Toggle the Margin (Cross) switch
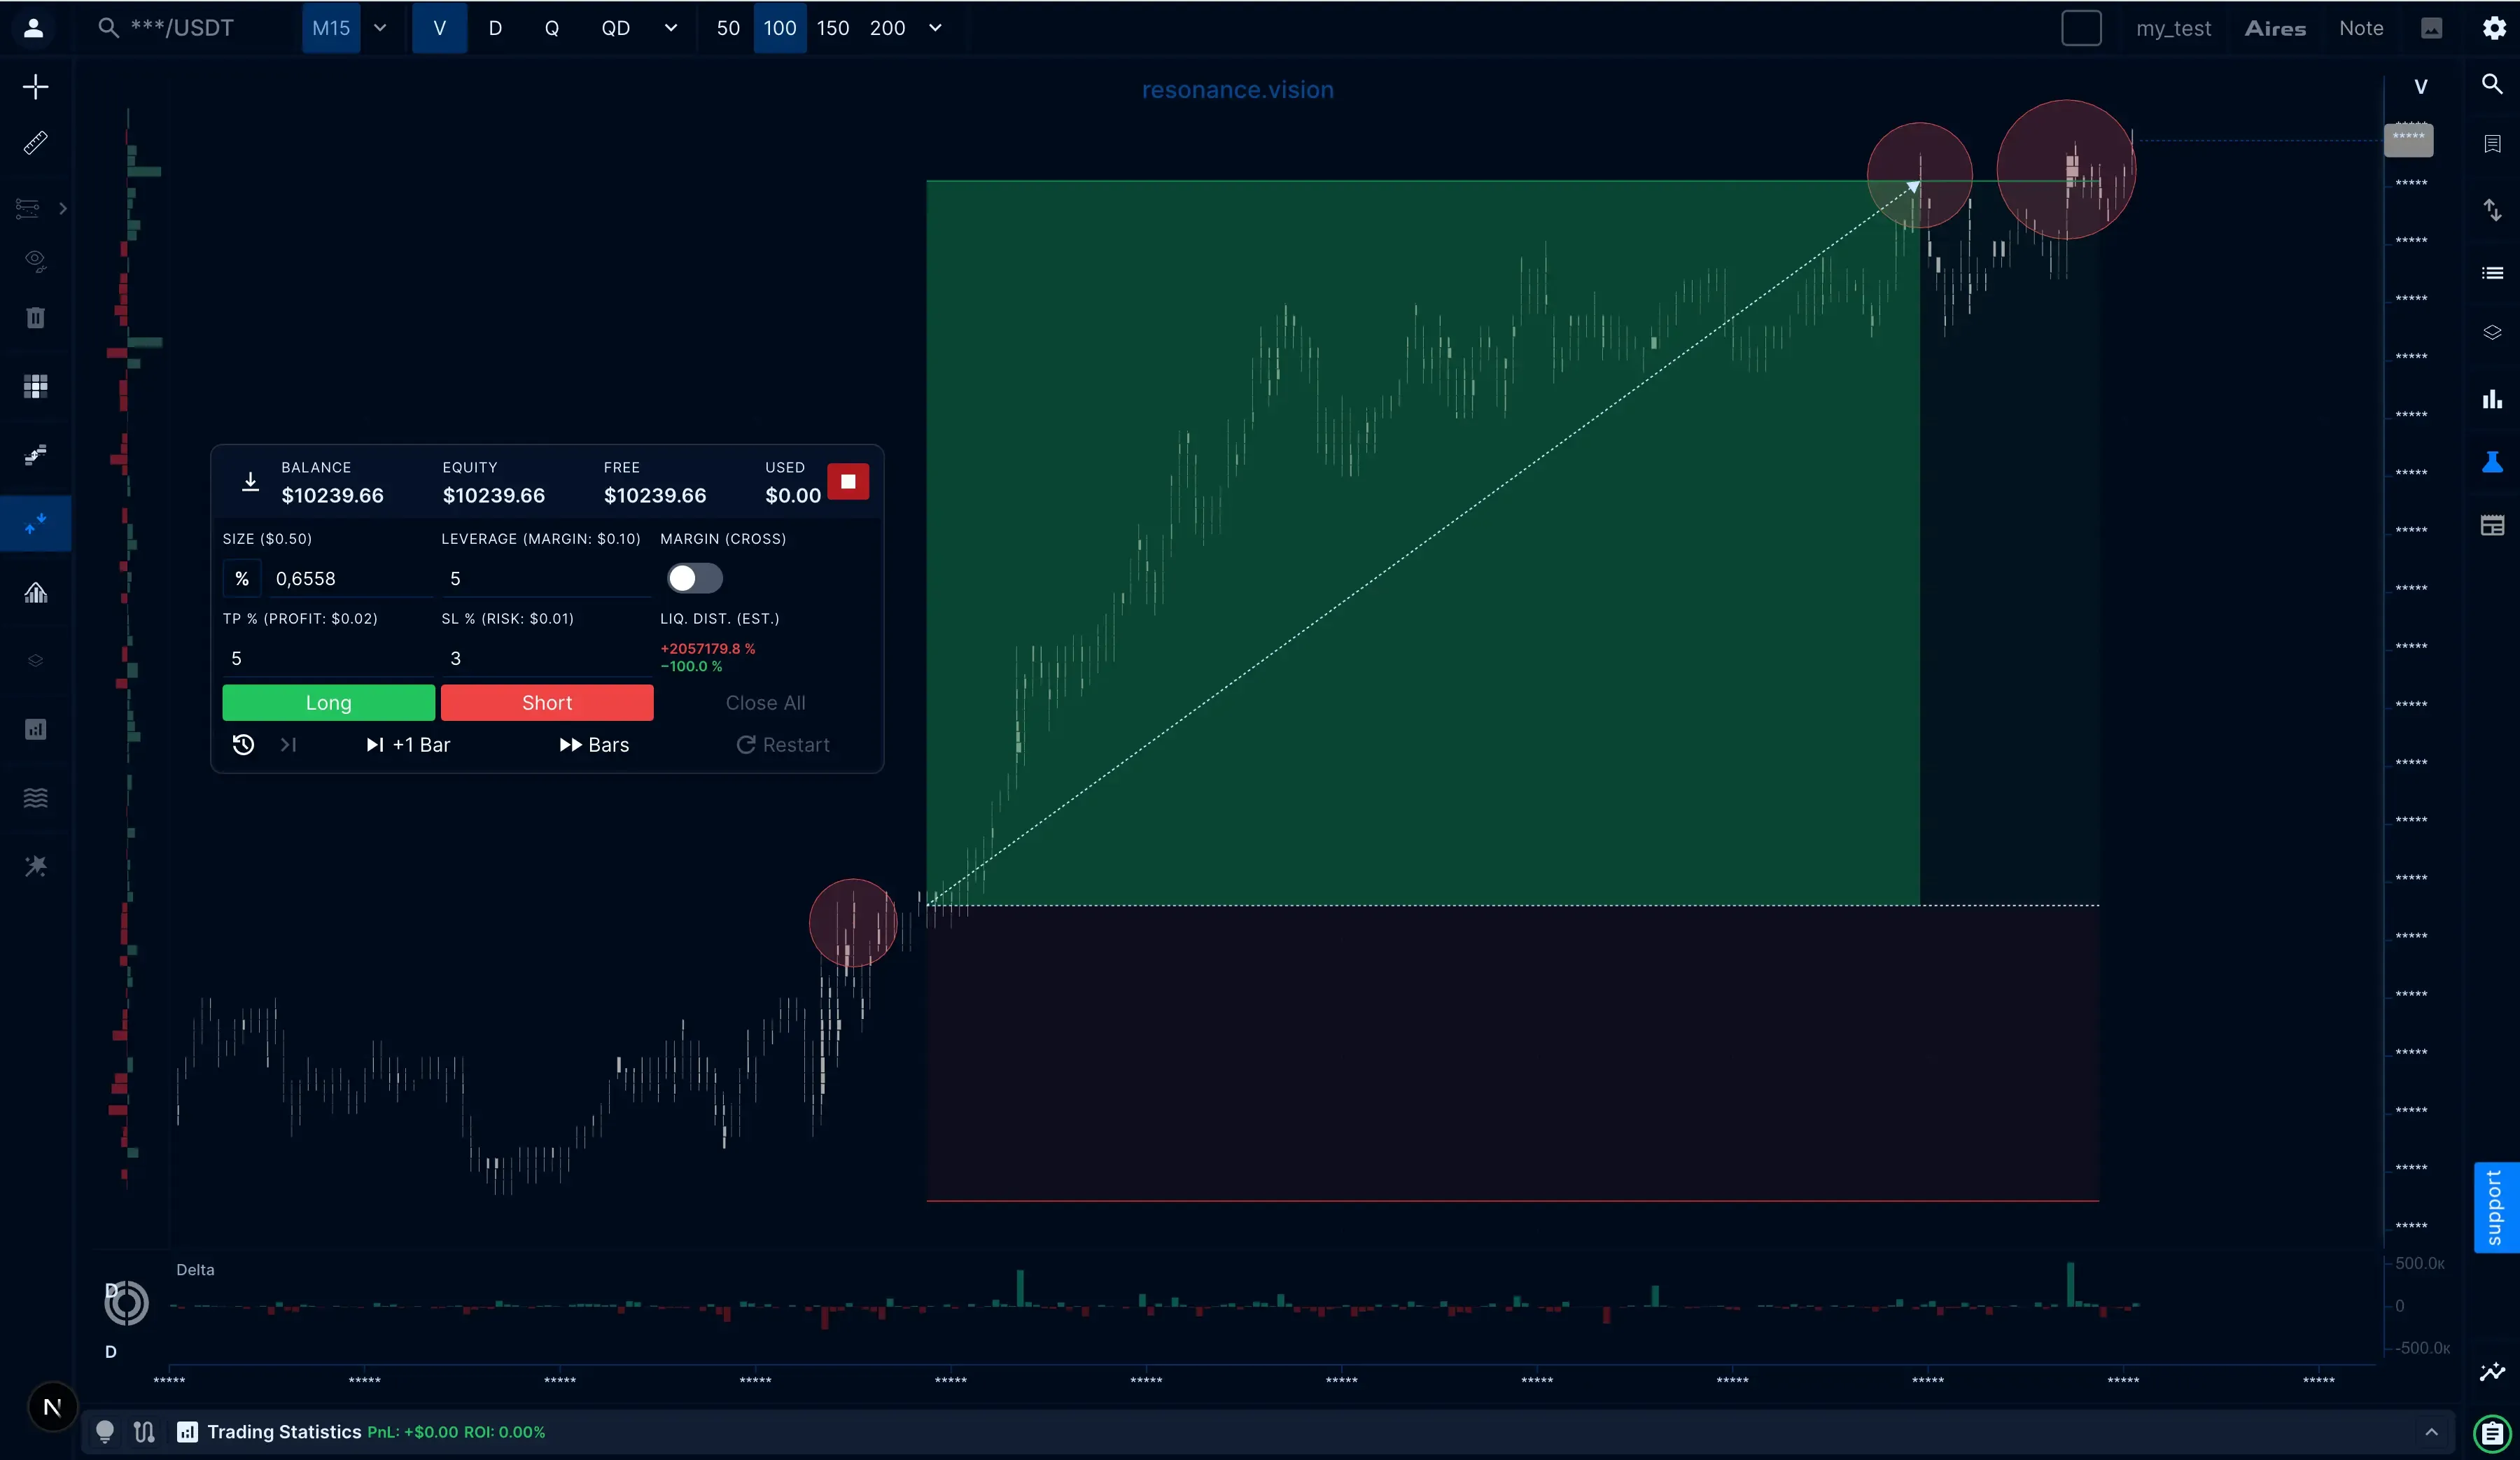 pos(694,578)
